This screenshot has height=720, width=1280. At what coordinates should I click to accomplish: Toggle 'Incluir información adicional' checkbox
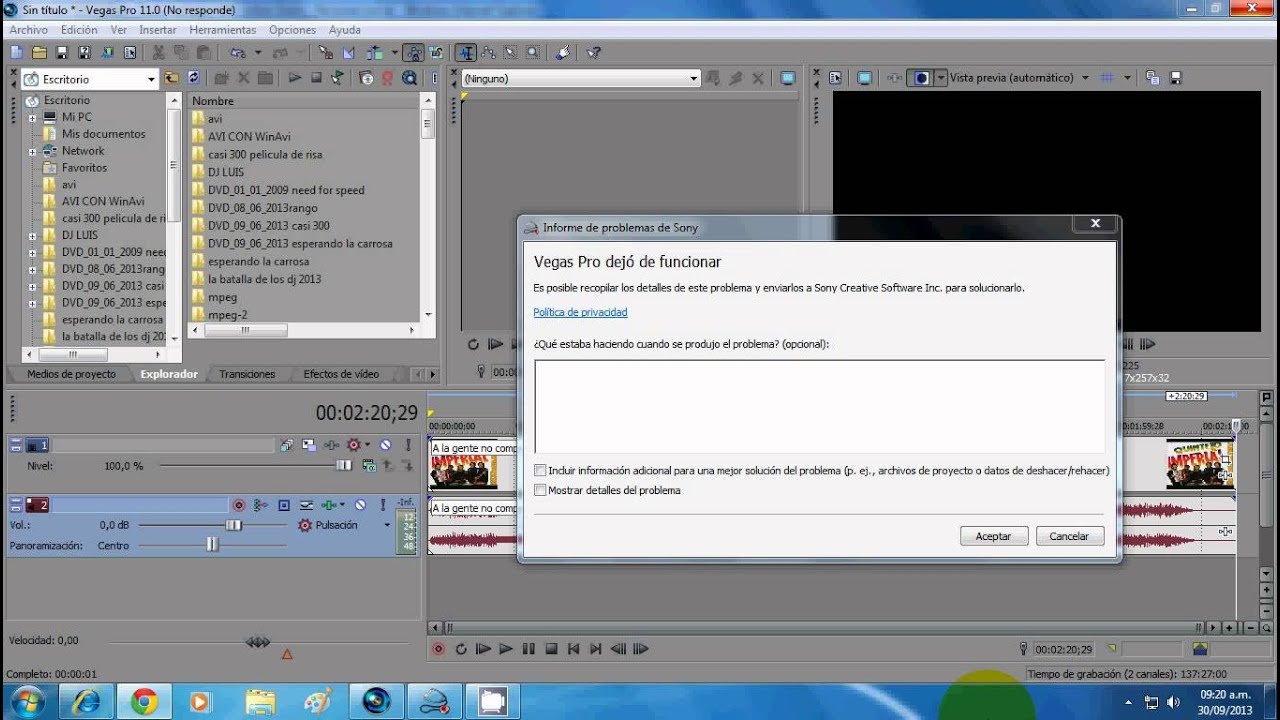click(541, 470)
